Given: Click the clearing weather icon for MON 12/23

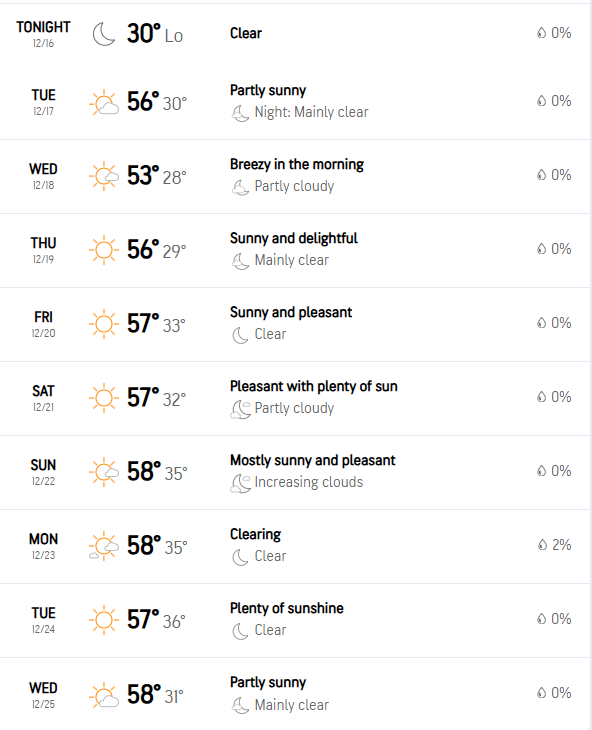Looking at the screenshot, I should point(104,546).
